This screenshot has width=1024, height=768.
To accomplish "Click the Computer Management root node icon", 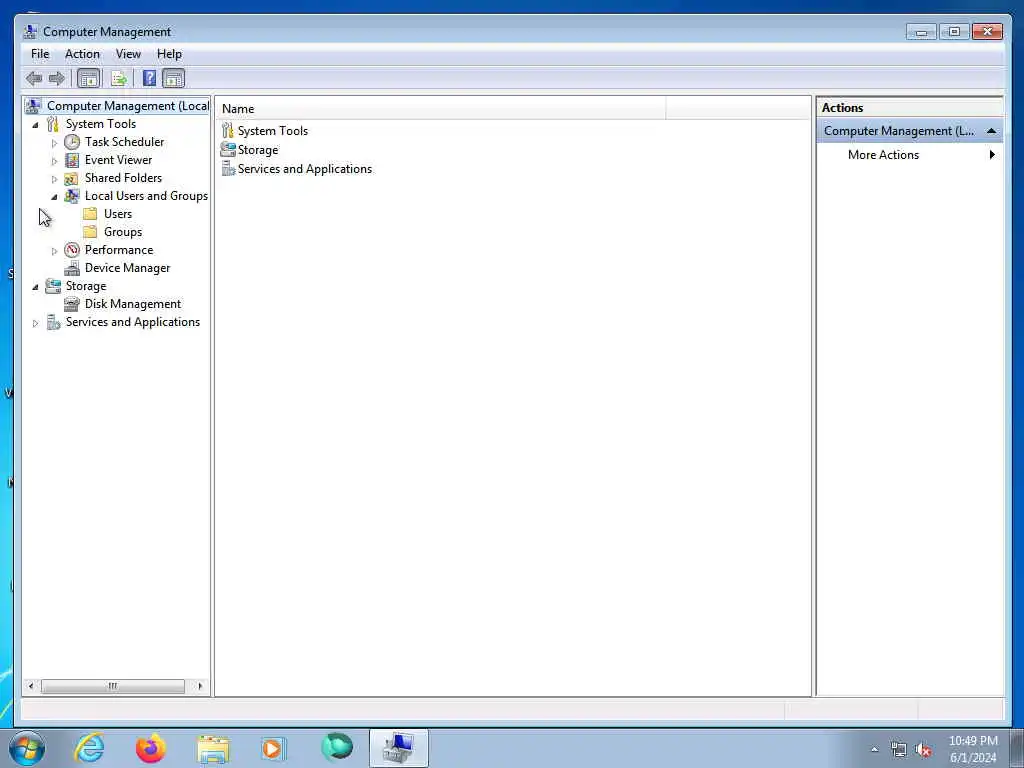I will tap(33, 106).
